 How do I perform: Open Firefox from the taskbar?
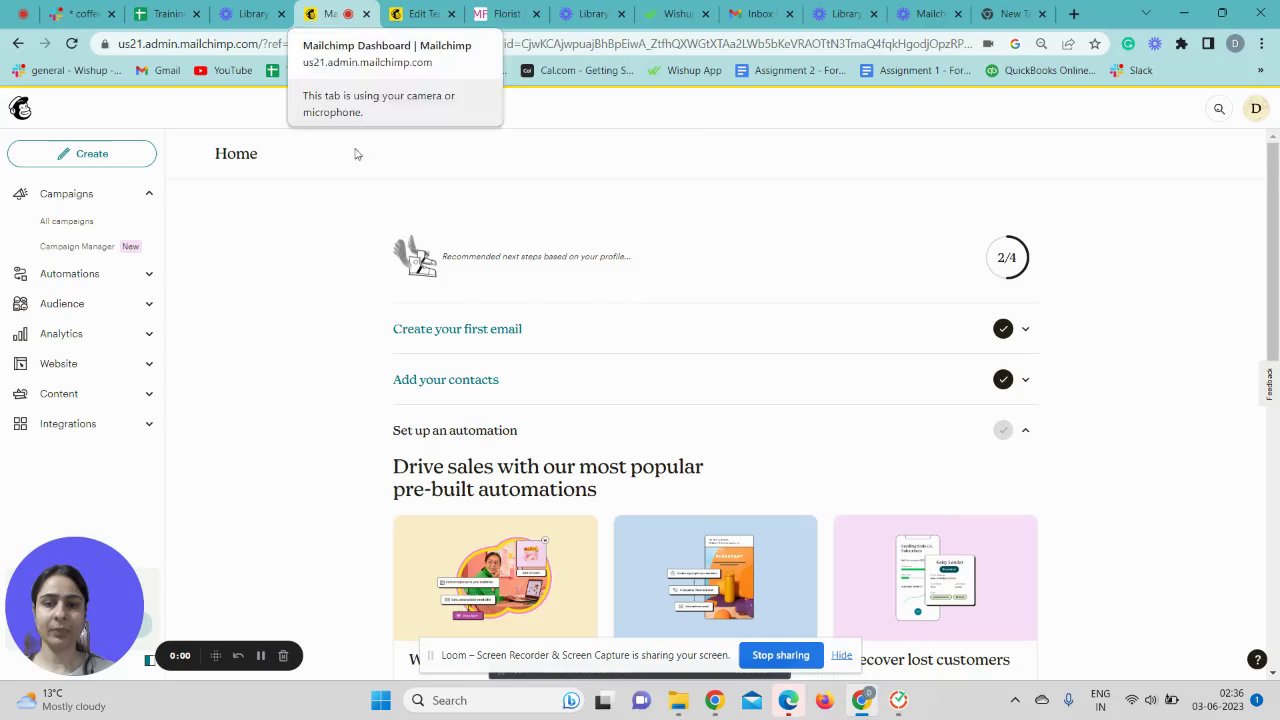824,701
